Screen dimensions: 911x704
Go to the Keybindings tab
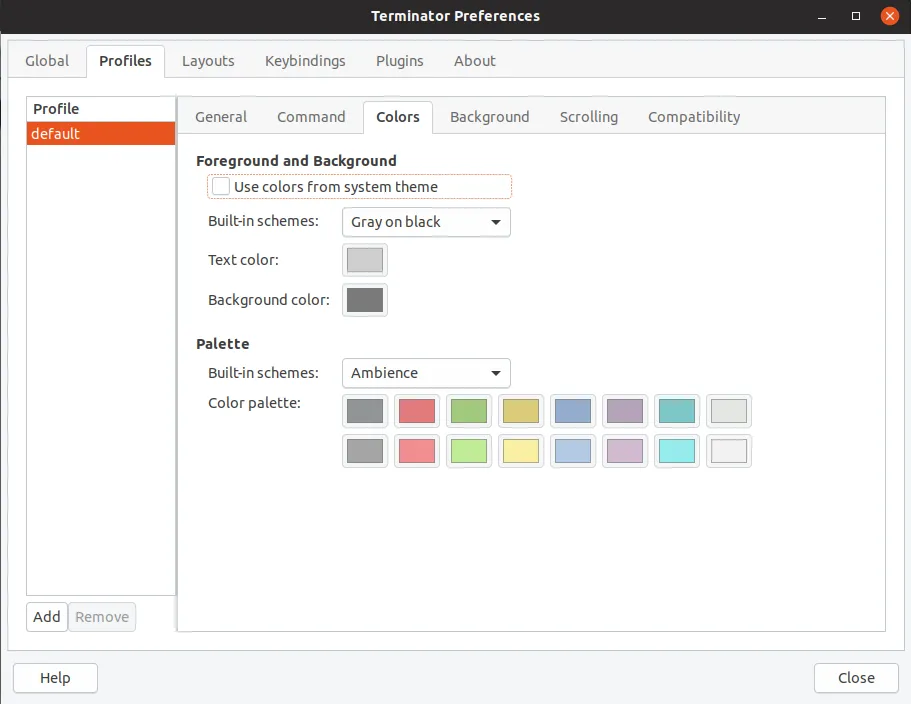point(305,61)
